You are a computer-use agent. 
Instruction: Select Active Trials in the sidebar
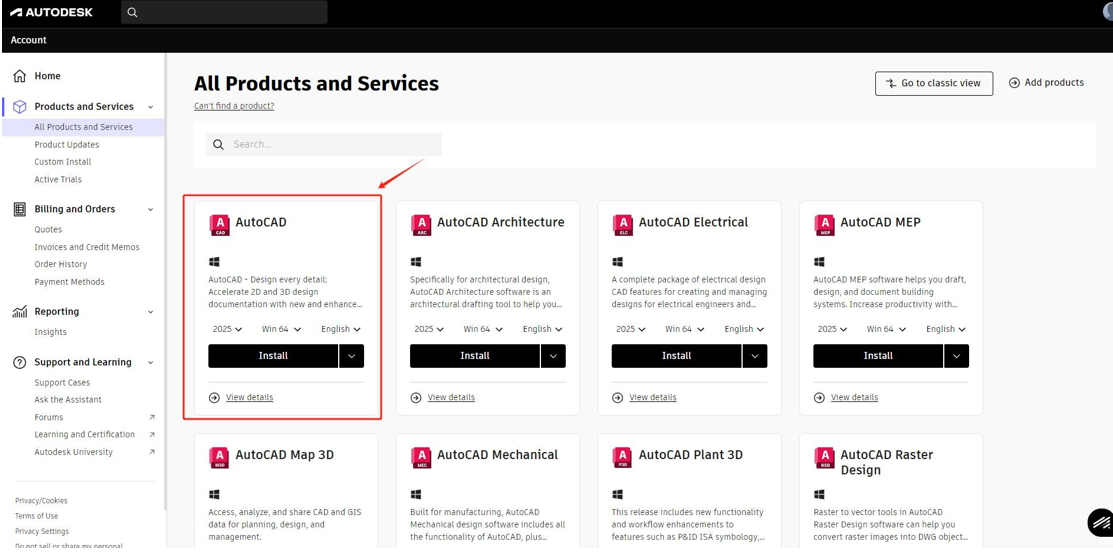58,180
